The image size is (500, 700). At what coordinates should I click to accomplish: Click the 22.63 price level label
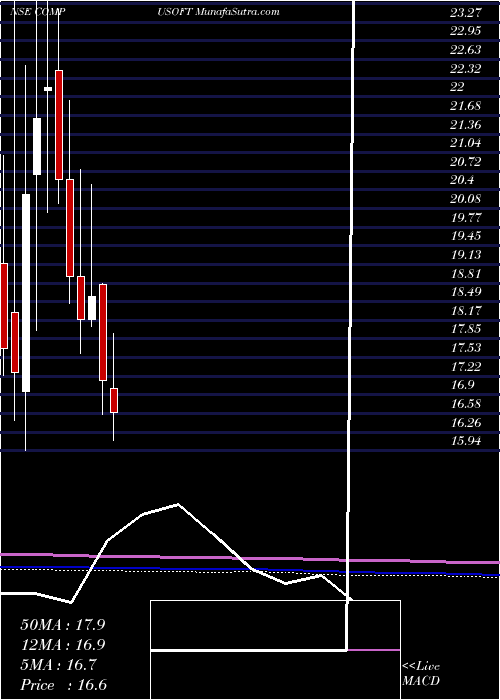click(466, 50)
